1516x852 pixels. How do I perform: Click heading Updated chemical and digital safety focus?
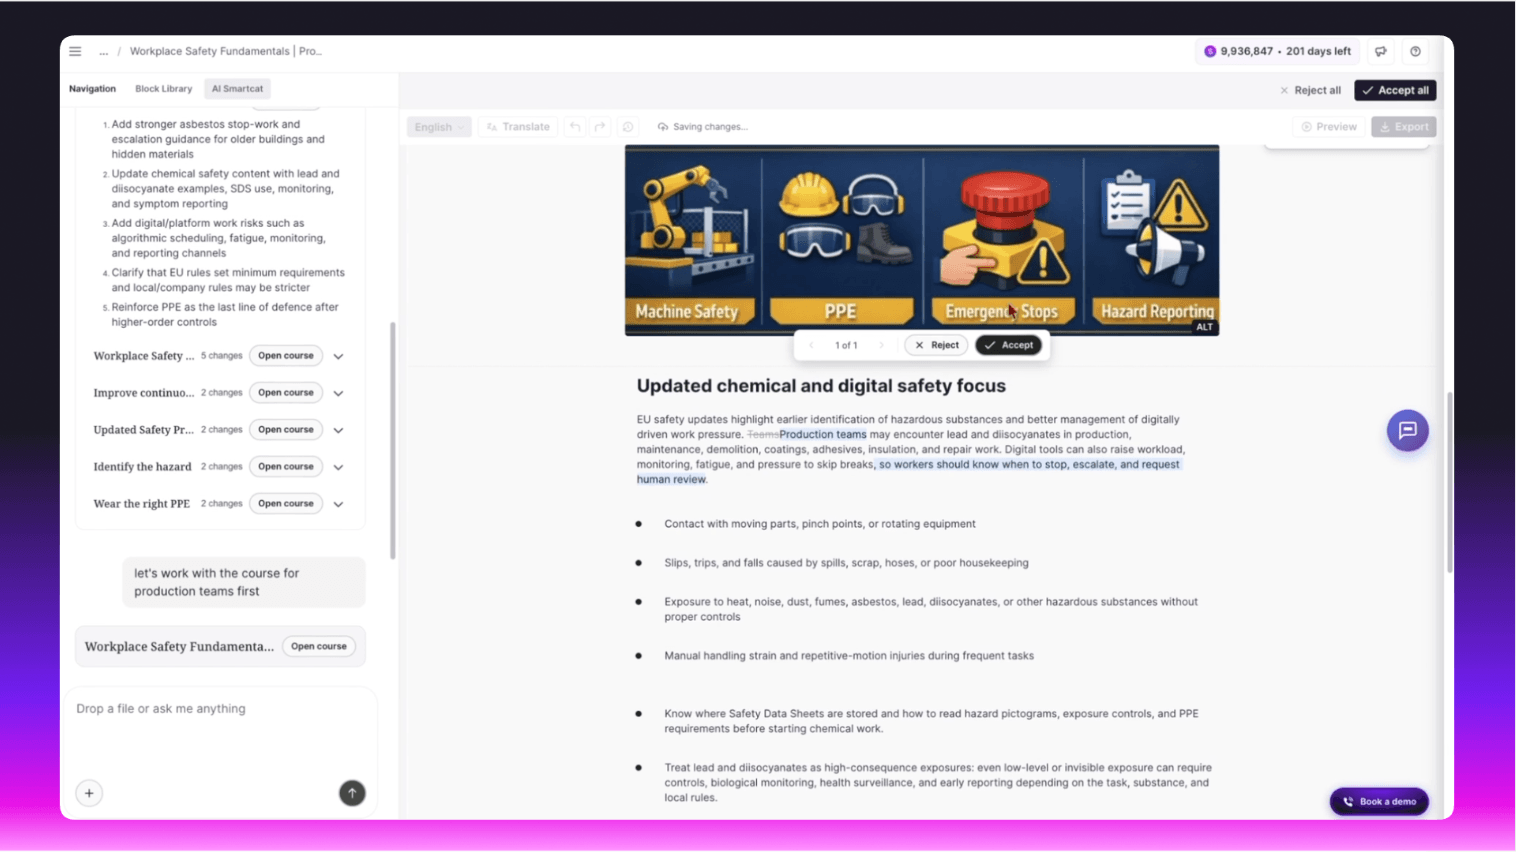(x=821, y=386)
